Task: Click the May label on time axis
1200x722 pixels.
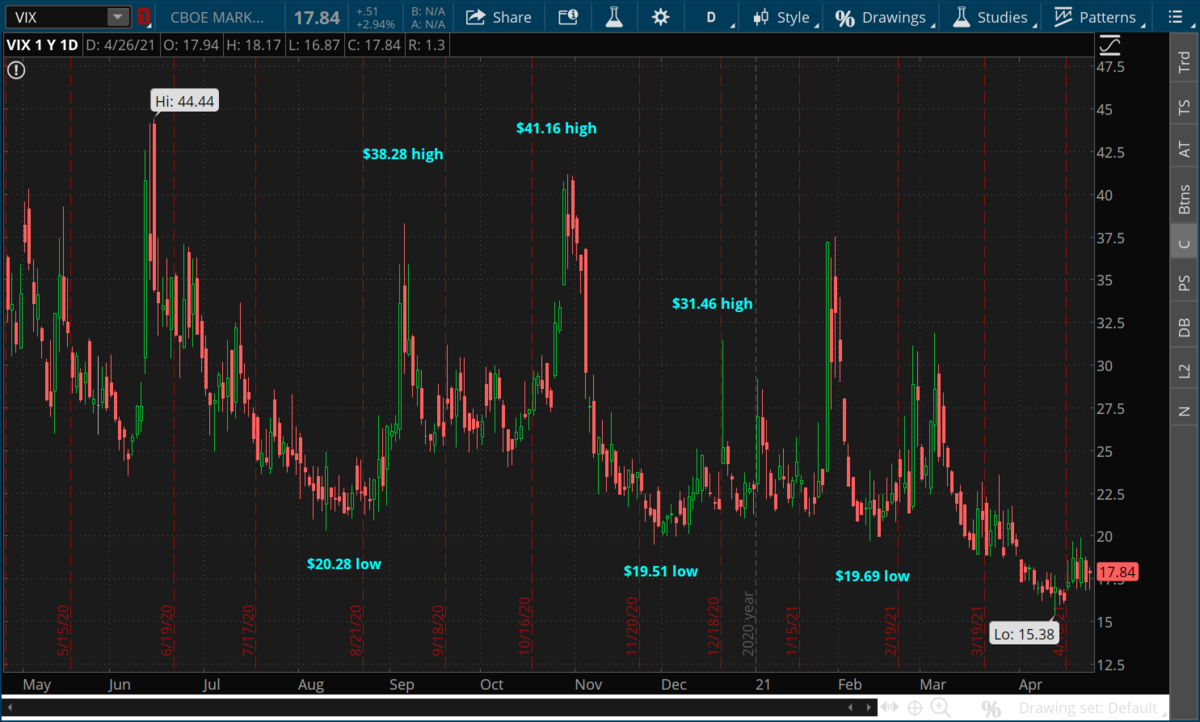Action: pyautogui.click(x=36, y=685)
